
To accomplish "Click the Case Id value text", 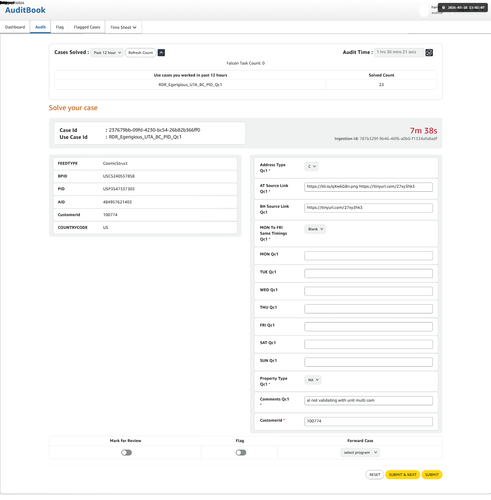I will click(154, 130).
